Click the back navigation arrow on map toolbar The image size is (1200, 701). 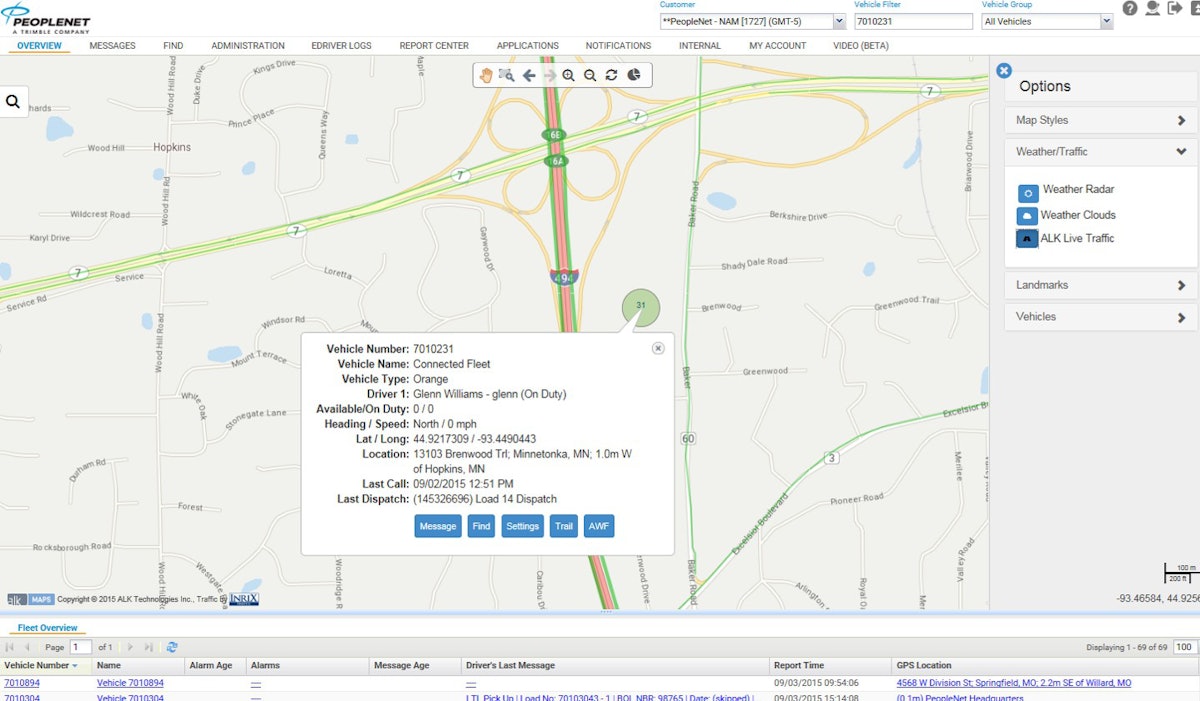[529, 75]
